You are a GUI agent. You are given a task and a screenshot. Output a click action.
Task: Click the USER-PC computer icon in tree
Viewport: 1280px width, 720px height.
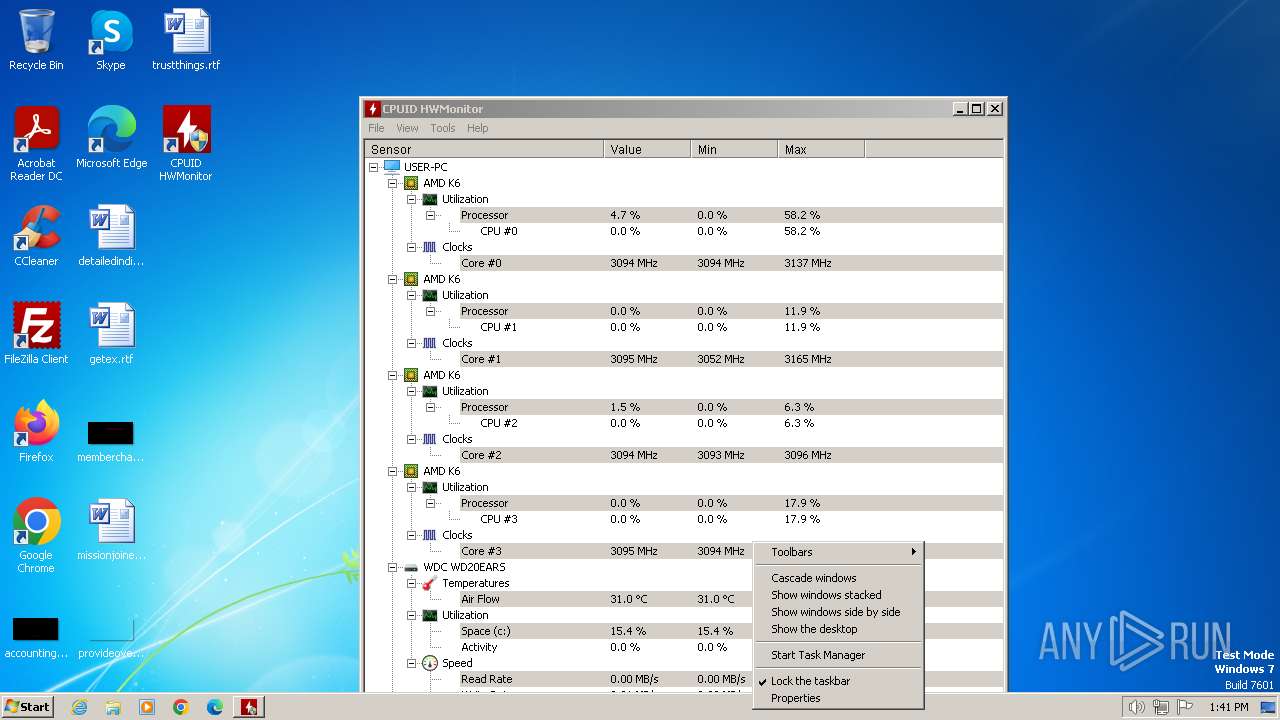pos(392,167)
